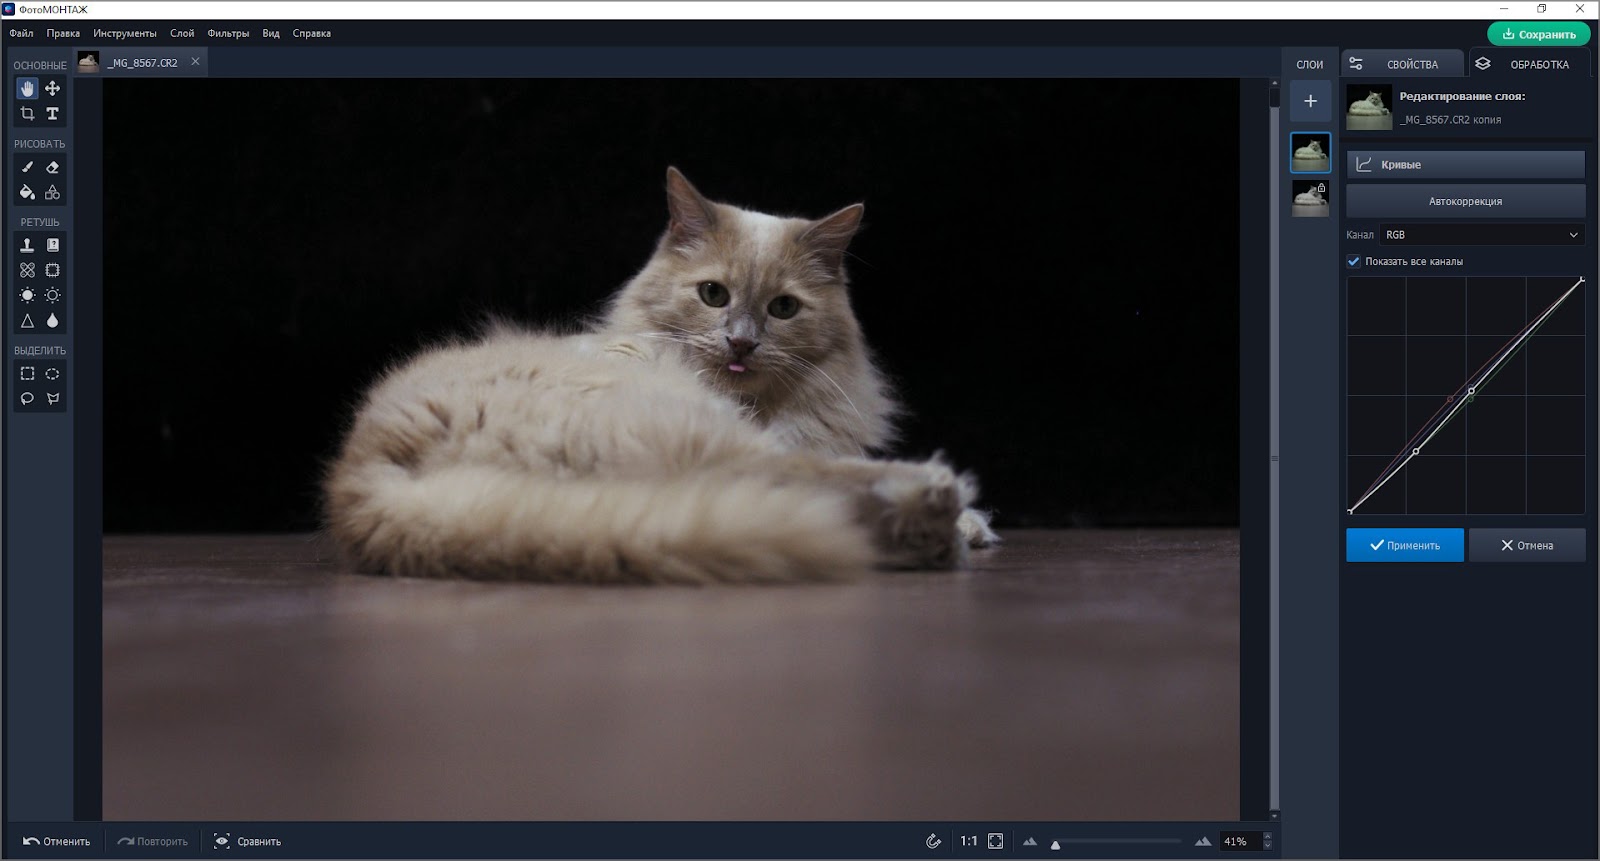Click Отменить undo button
The height and width of the screenshot is (861, 1600).
(57, 841)
